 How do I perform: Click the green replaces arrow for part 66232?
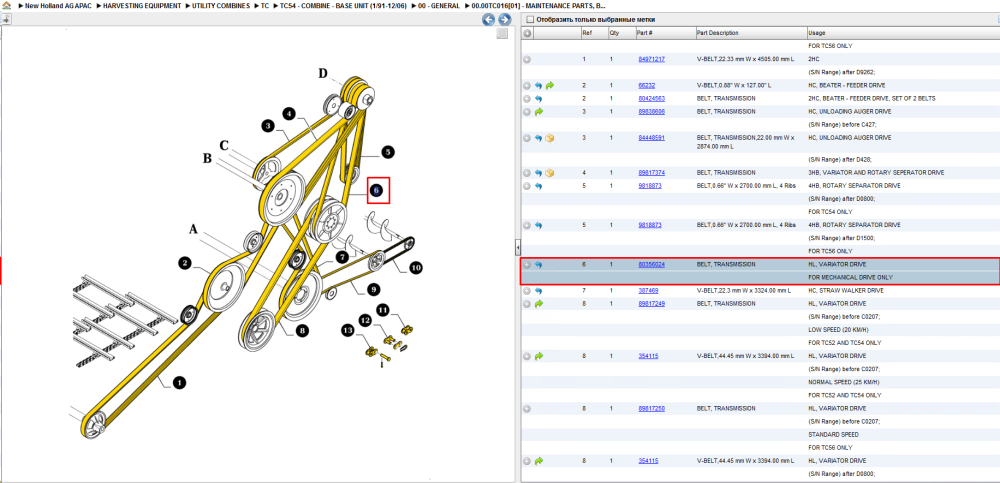pyautogui.click(x=549, y=85)
